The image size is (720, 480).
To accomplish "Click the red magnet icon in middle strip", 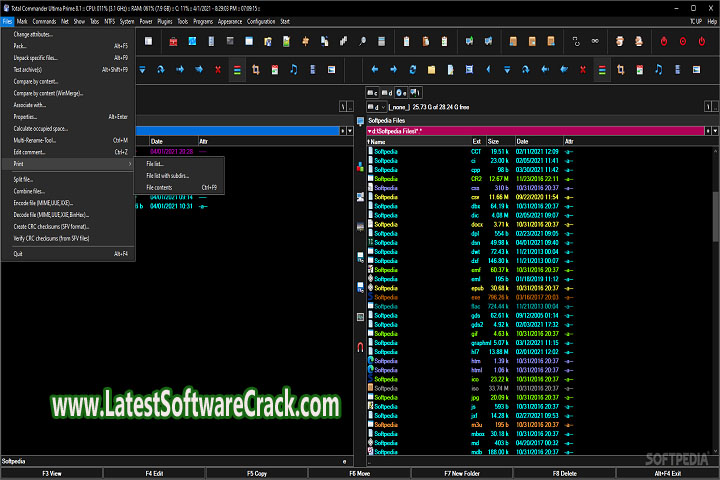I will pyautogui.click(x=360, y=347).
